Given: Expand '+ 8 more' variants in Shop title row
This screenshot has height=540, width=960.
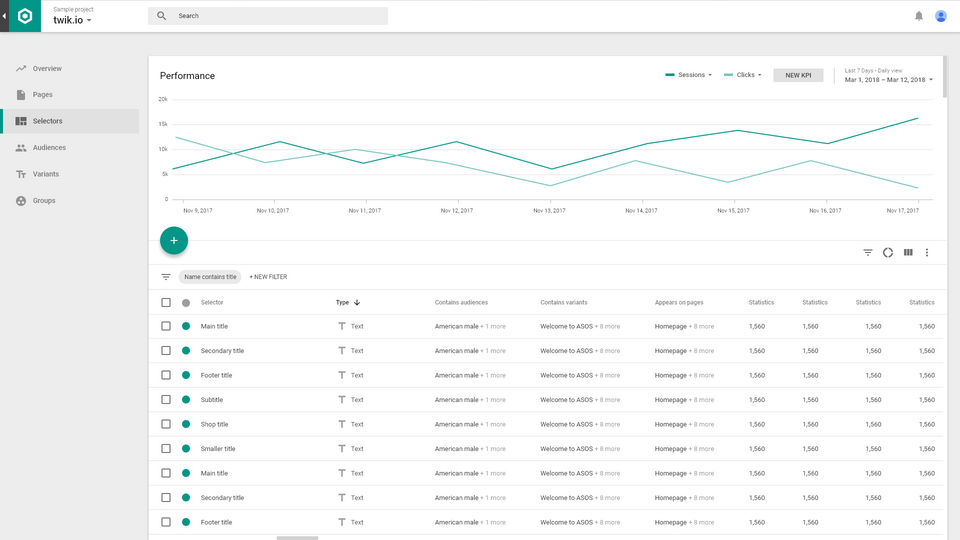Looking at the screenshot, I should click(607, 424).
